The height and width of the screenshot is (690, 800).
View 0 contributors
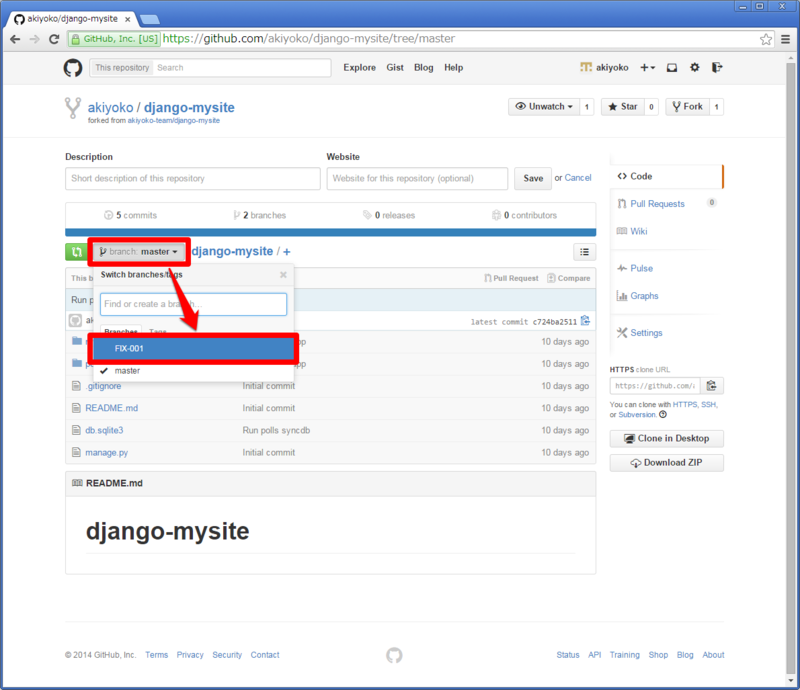point(524,215)
